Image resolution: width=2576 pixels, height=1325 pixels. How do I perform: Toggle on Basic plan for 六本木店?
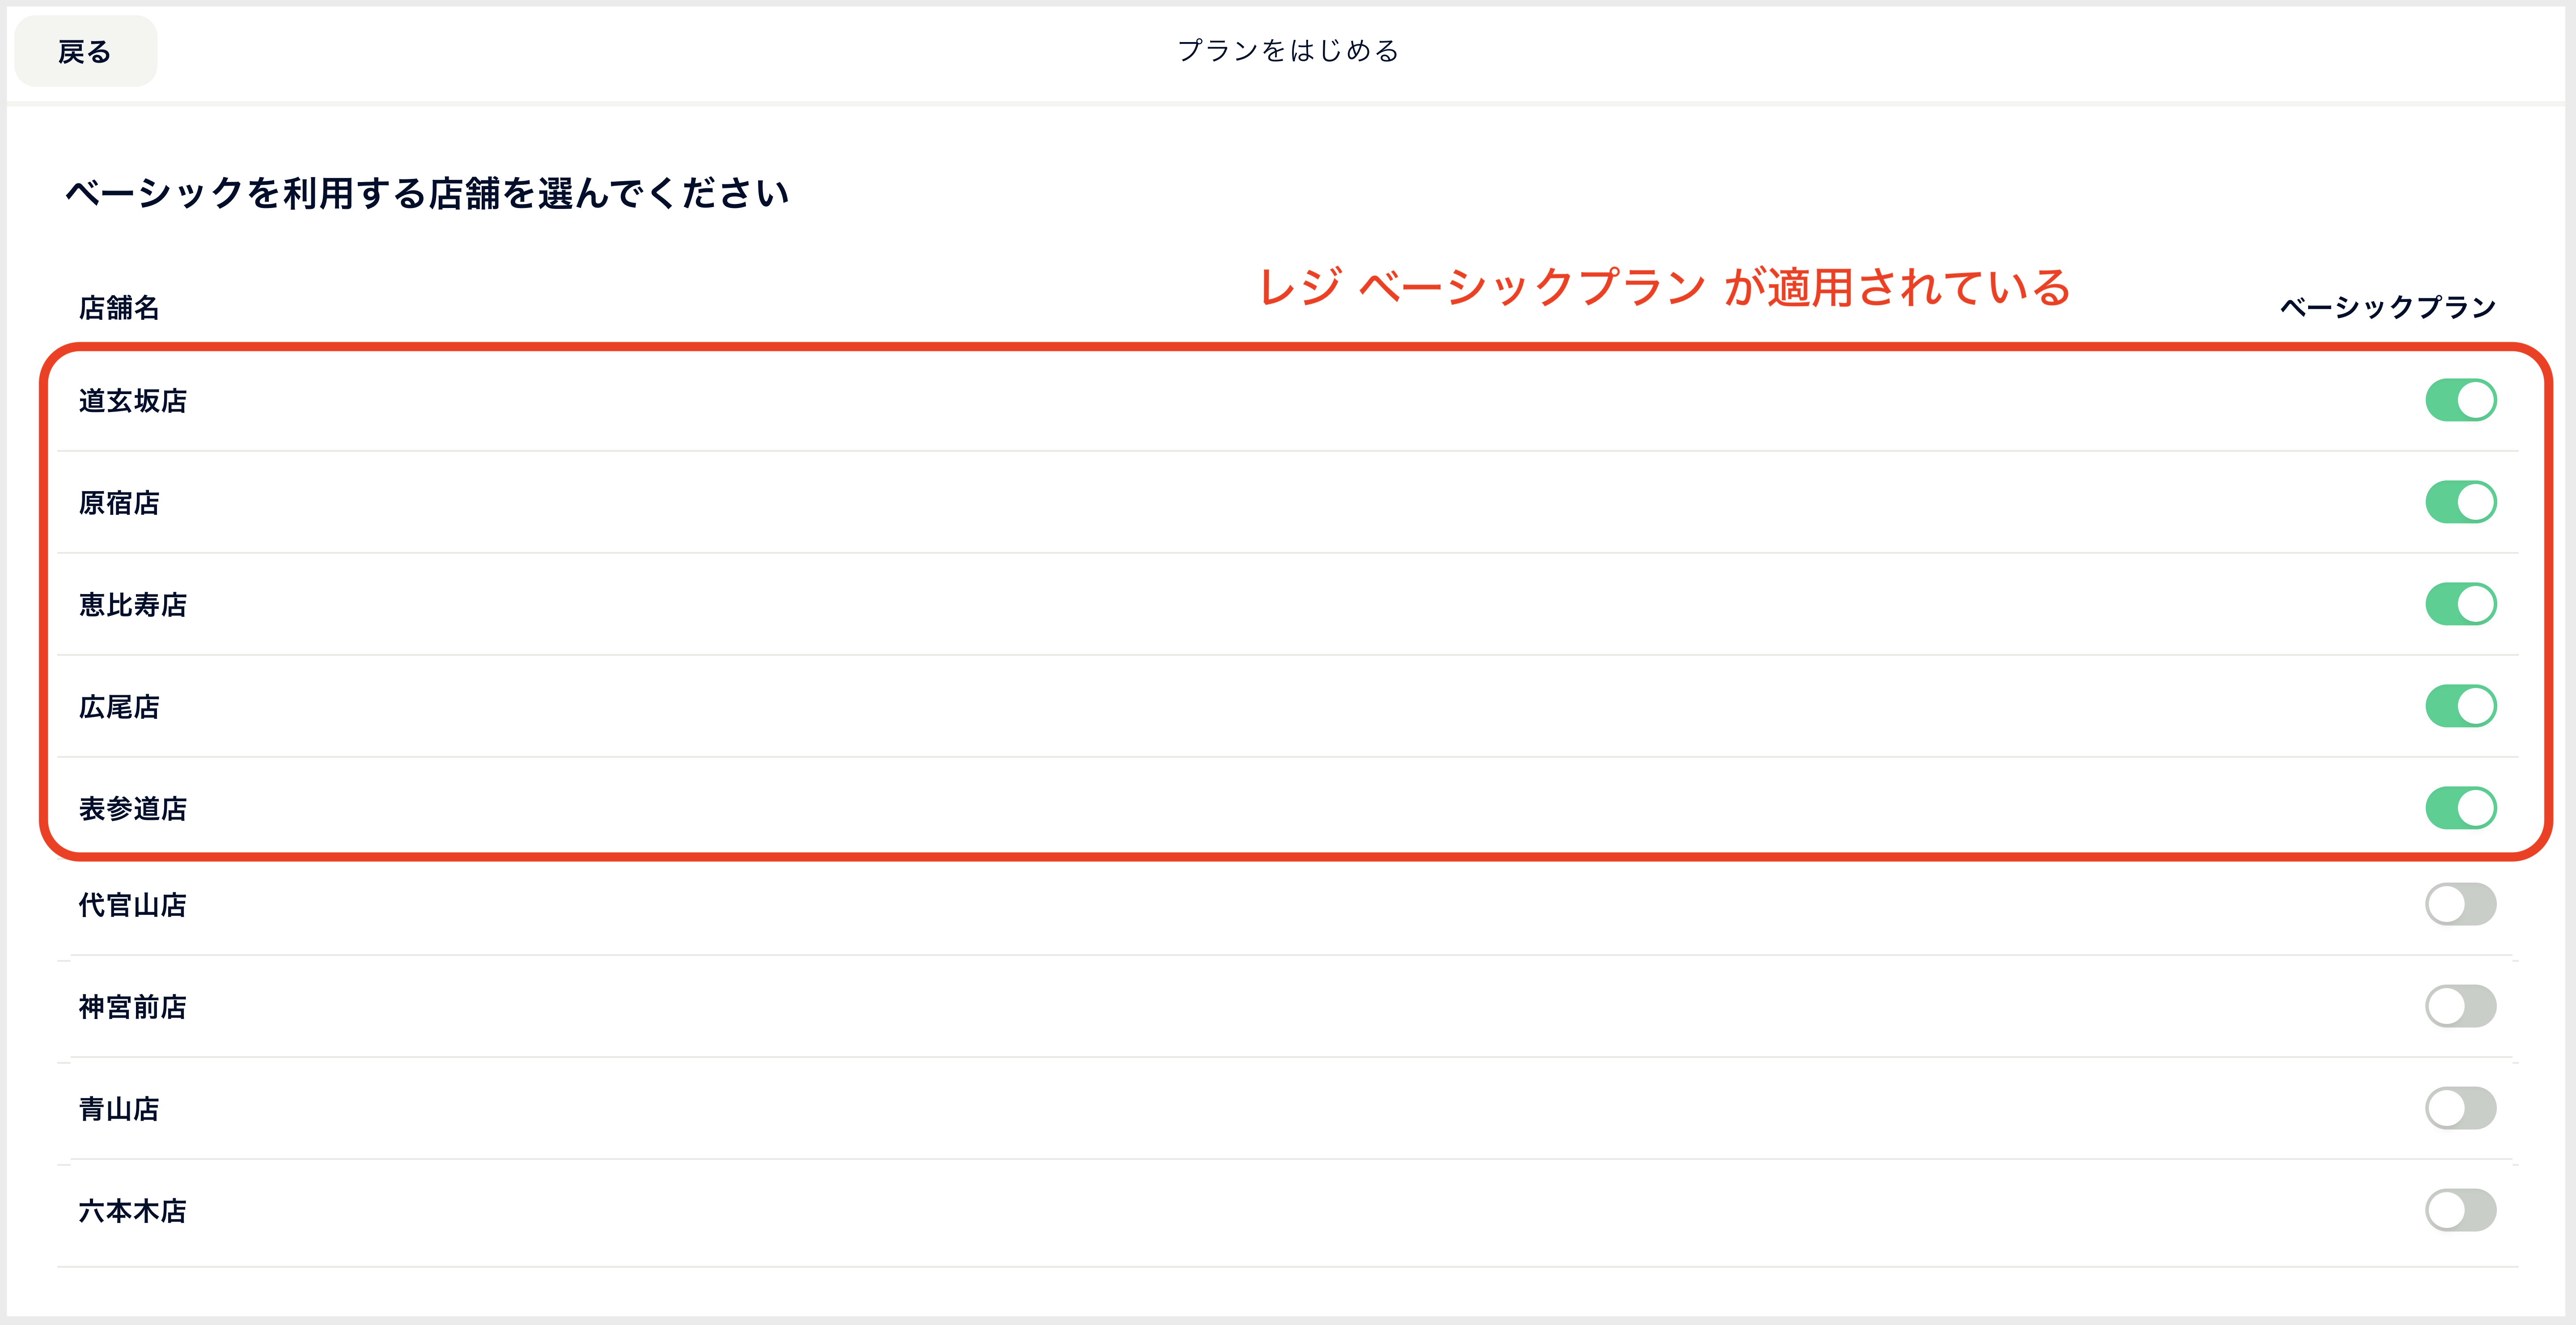[2460, 1210]
